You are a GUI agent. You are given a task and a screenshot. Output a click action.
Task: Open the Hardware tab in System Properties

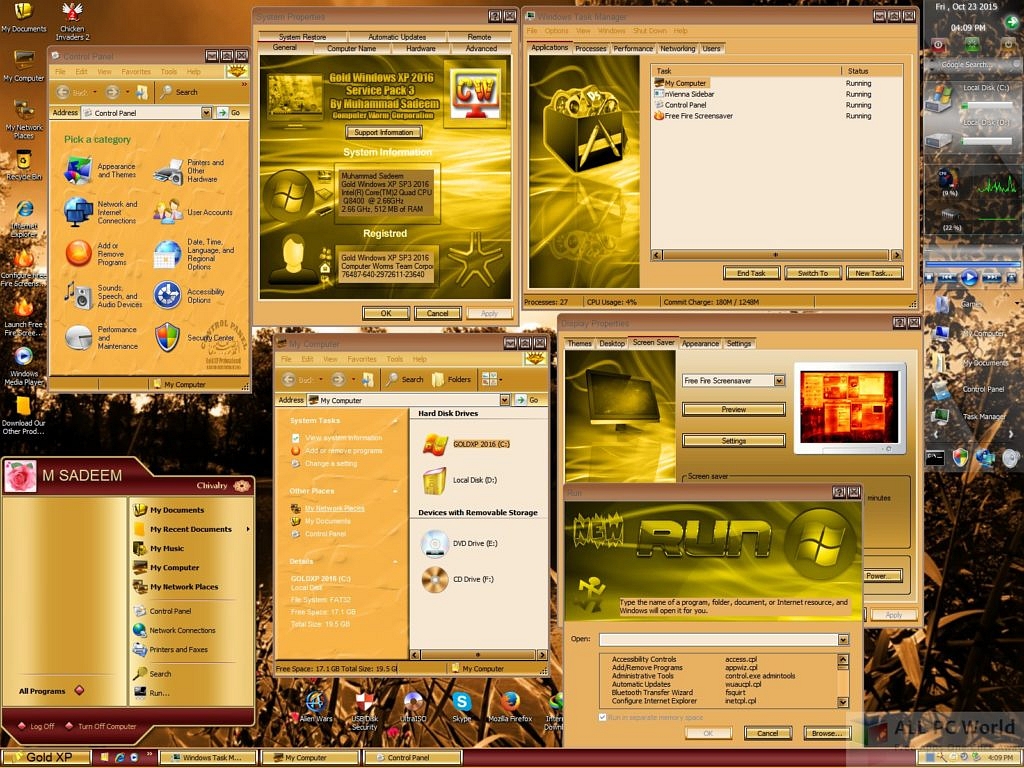pyautogui.click(x=421, y=48)
